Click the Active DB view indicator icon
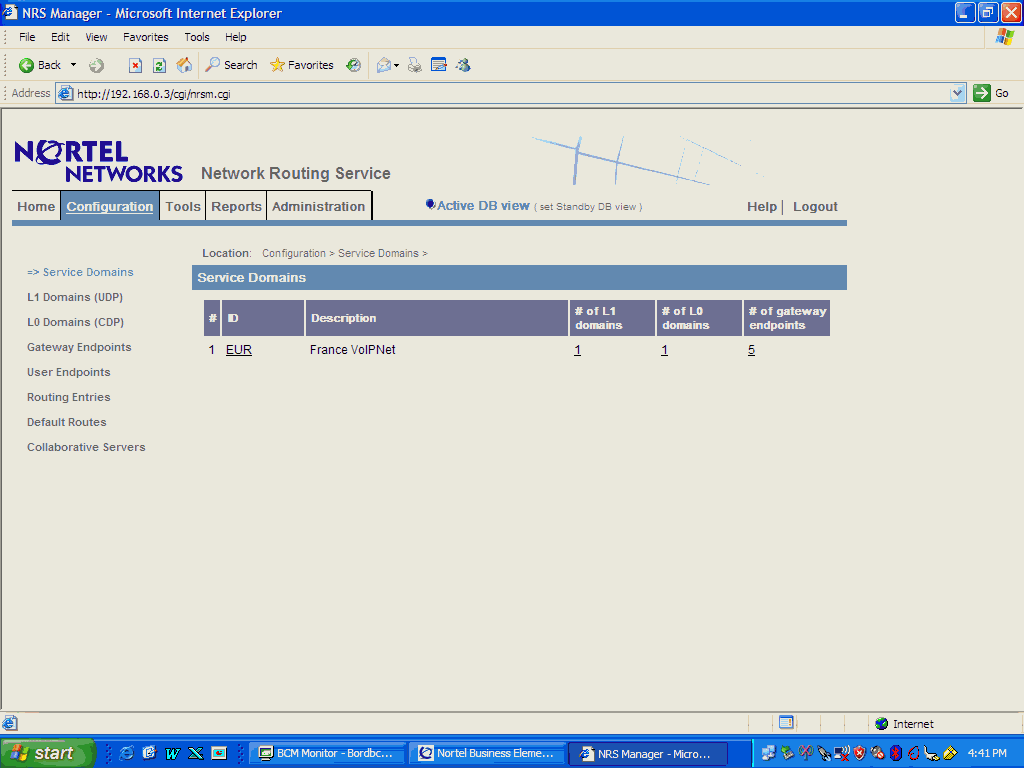The width and height of the screenshot is (1024, 768). coord(430,204)
